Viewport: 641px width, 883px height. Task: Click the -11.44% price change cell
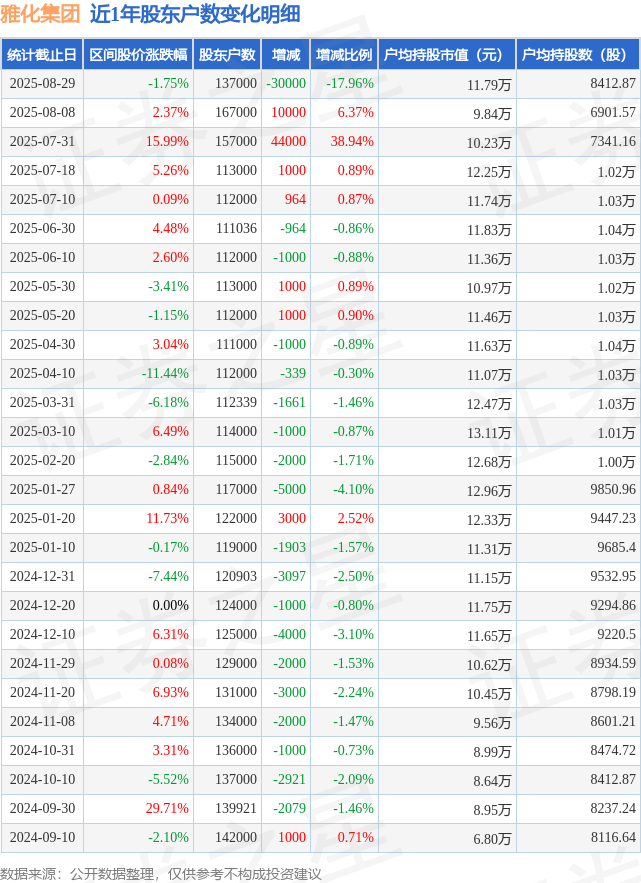tap(138, 374)
